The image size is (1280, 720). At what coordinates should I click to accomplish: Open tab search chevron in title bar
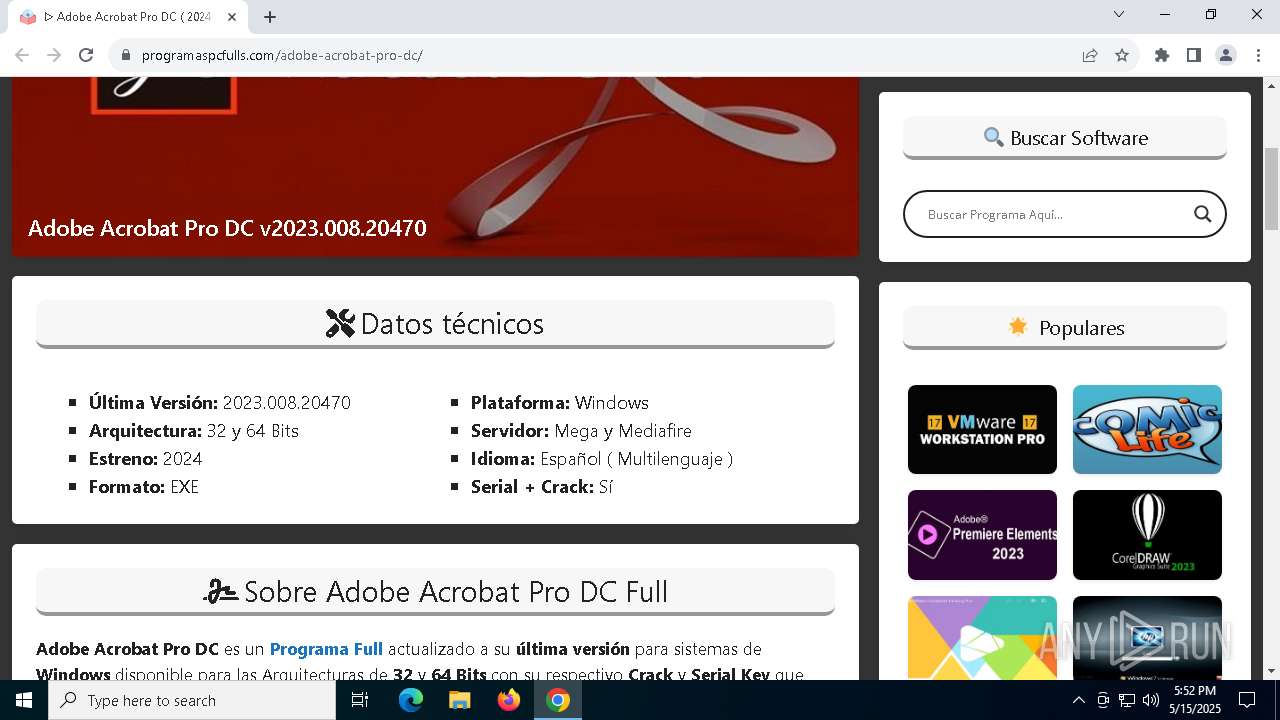coord(1119,14)
